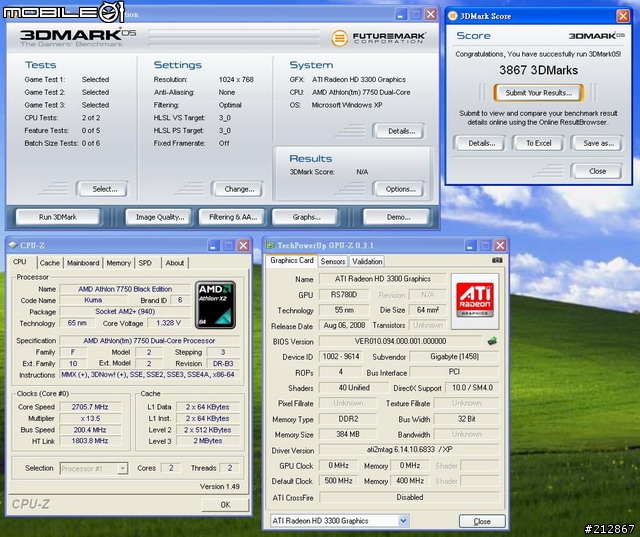Launch the Demo in 3DMark05

(x=398, y=217)
